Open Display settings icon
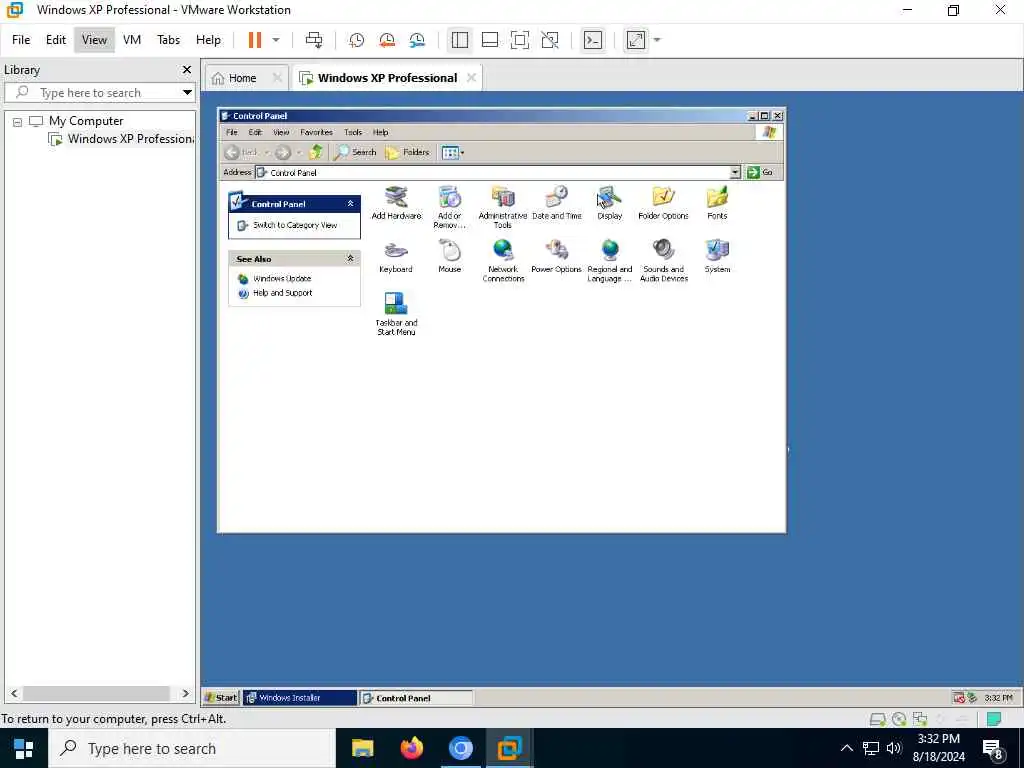 tap(610, 202)
